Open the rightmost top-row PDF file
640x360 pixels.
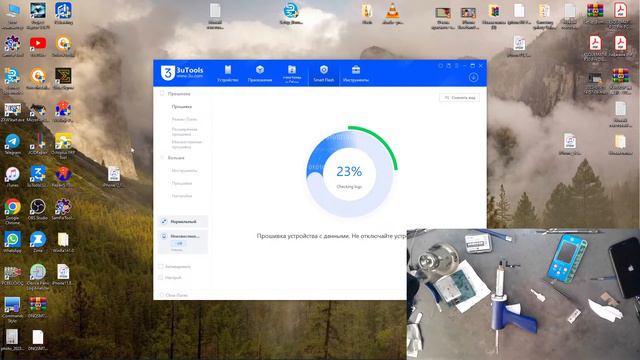coord(620,16)
